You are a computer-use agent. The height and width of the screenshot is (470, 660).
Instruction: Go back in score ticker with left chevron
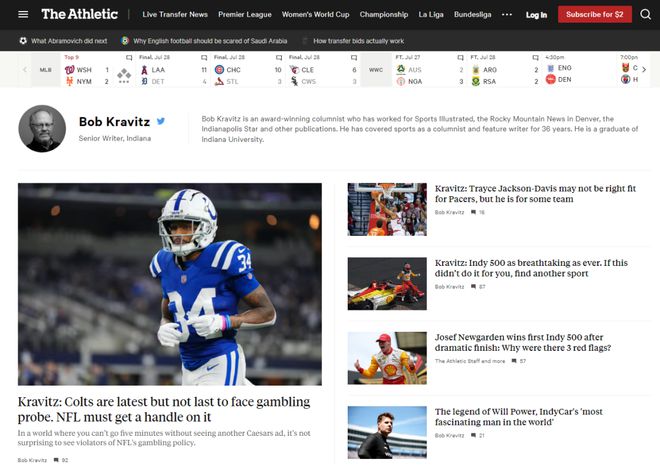(x=24, y=69)
